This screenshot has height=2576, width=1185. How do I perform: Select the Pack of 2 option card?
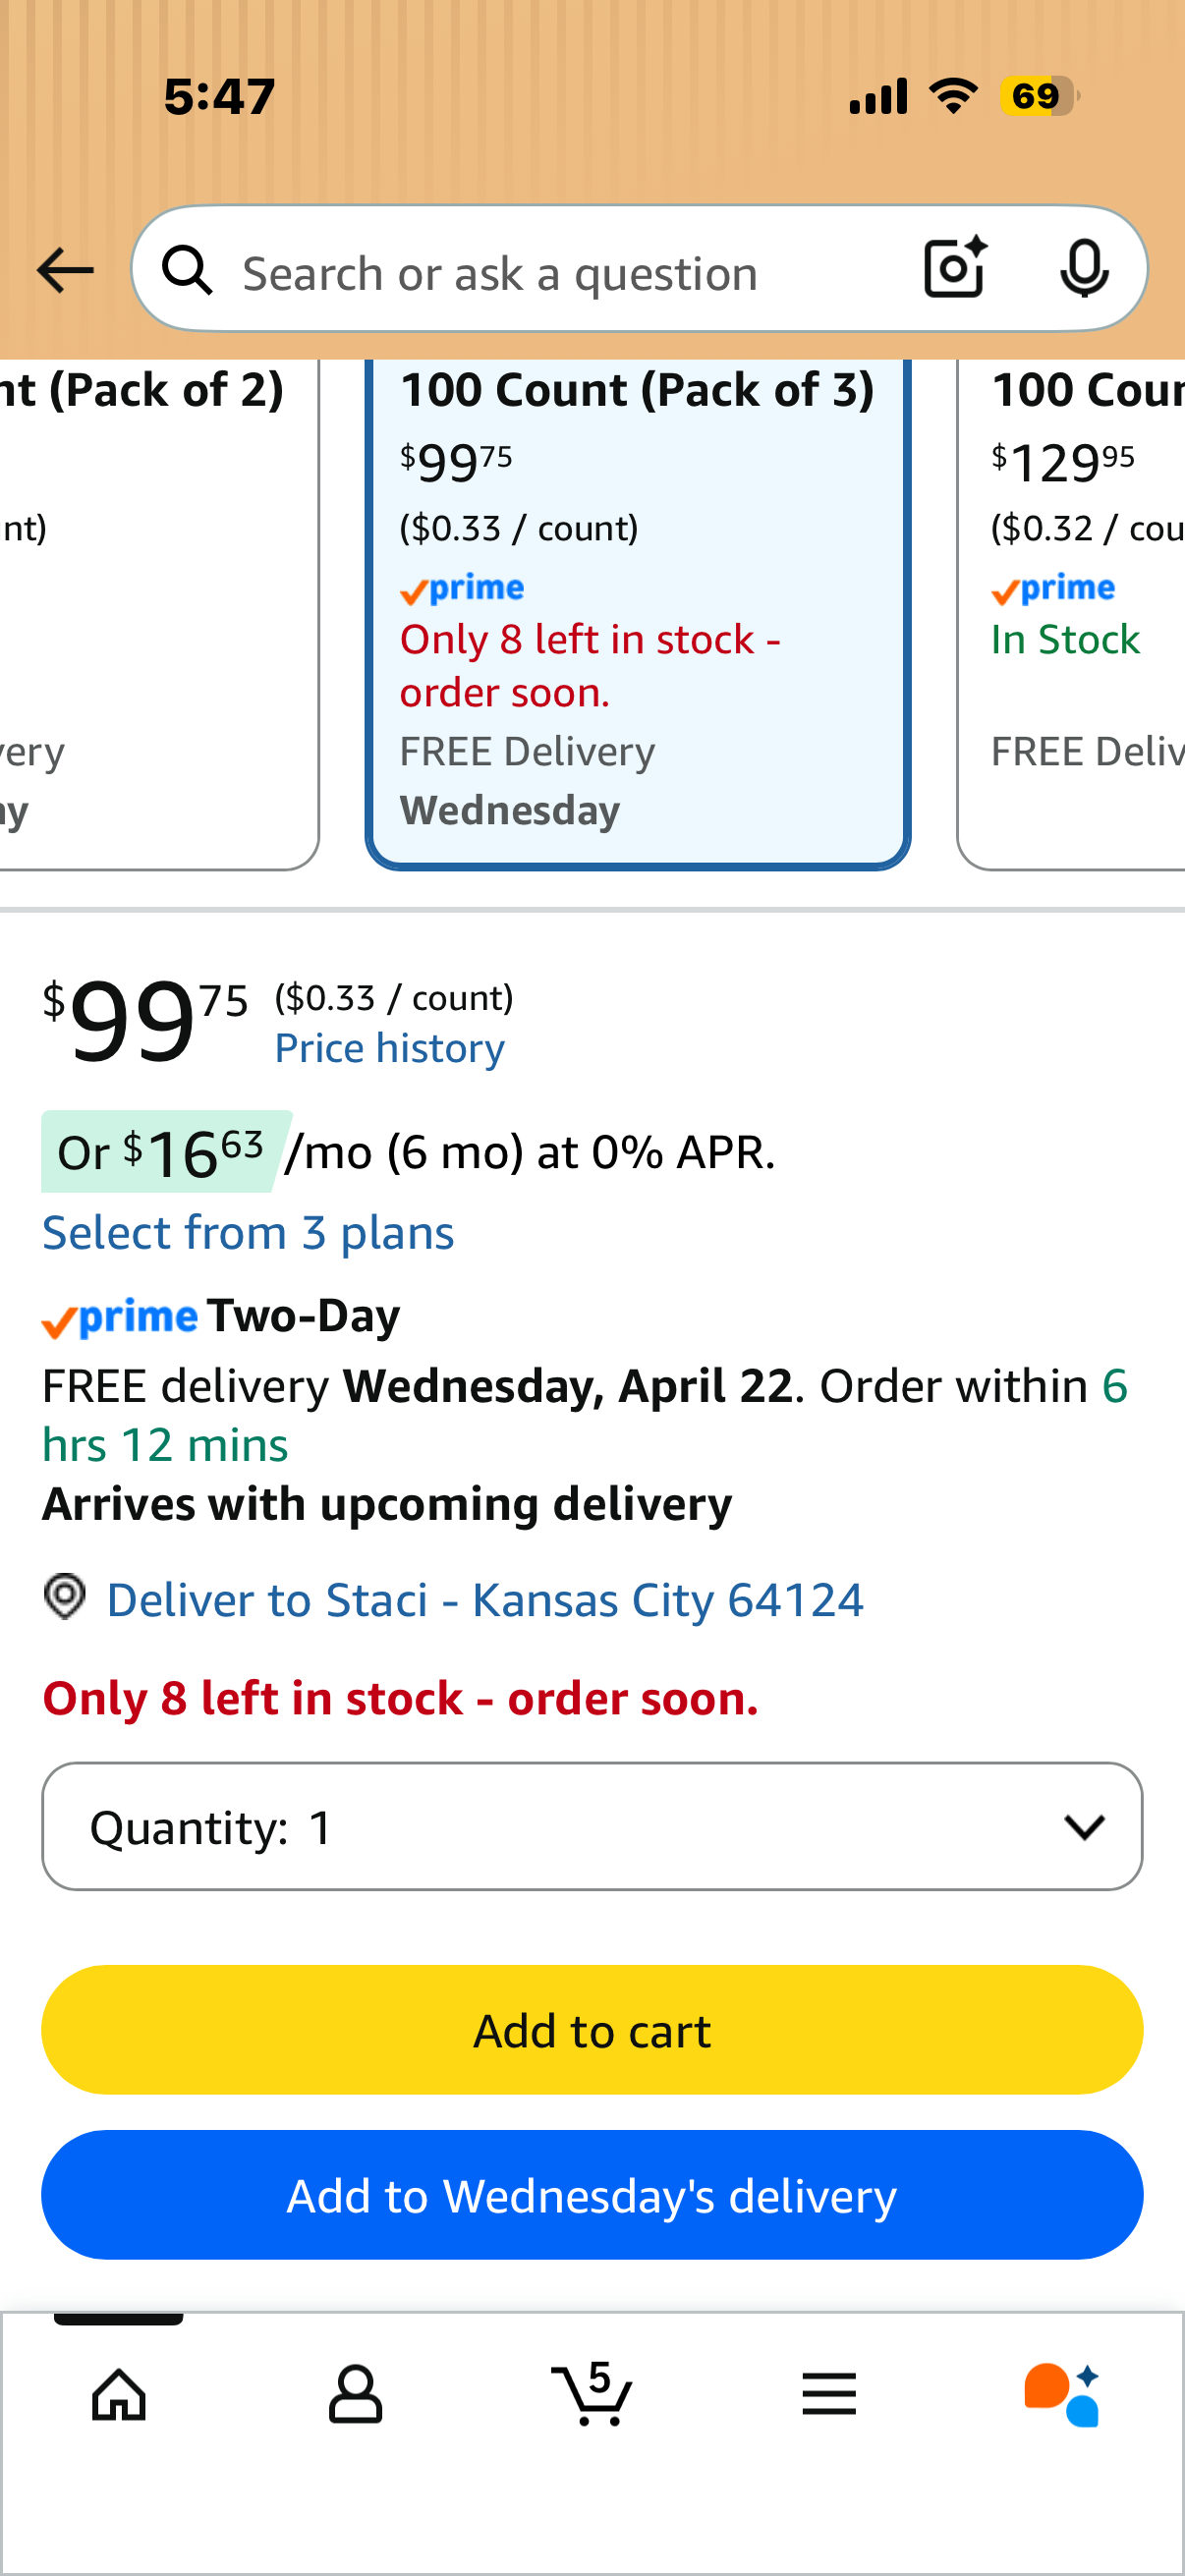coord(159,613)
